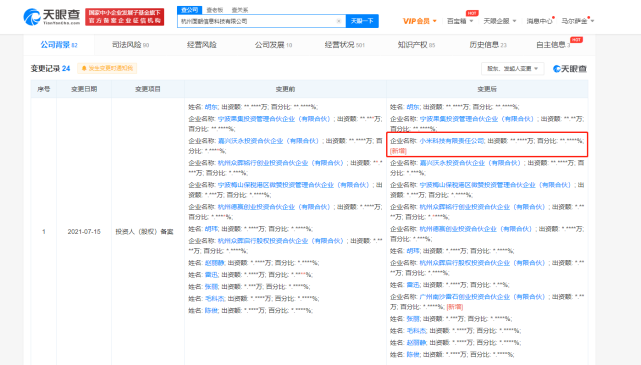Image resolution: width=641 pixels, height=365 pixels.
Task: Switch to the 知识产权 tab
Action: tap(416, 45)
